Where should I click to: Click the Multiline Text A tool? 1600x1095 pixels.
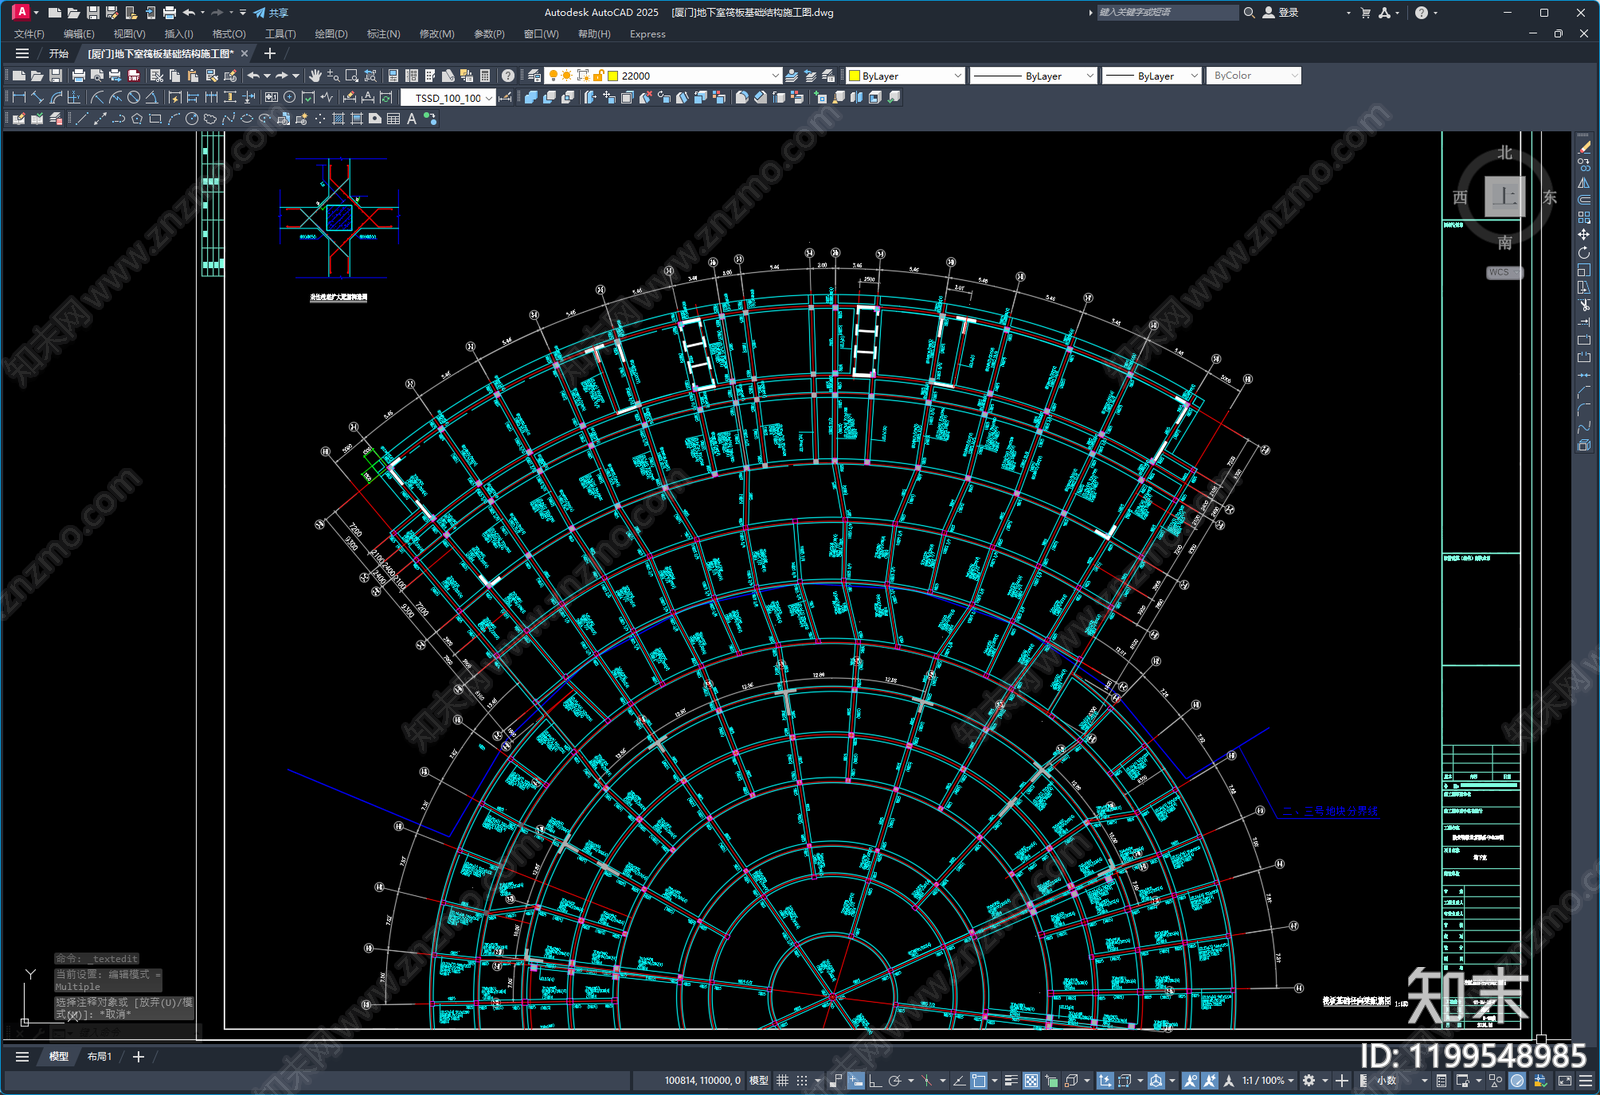[x=411, y=119]
